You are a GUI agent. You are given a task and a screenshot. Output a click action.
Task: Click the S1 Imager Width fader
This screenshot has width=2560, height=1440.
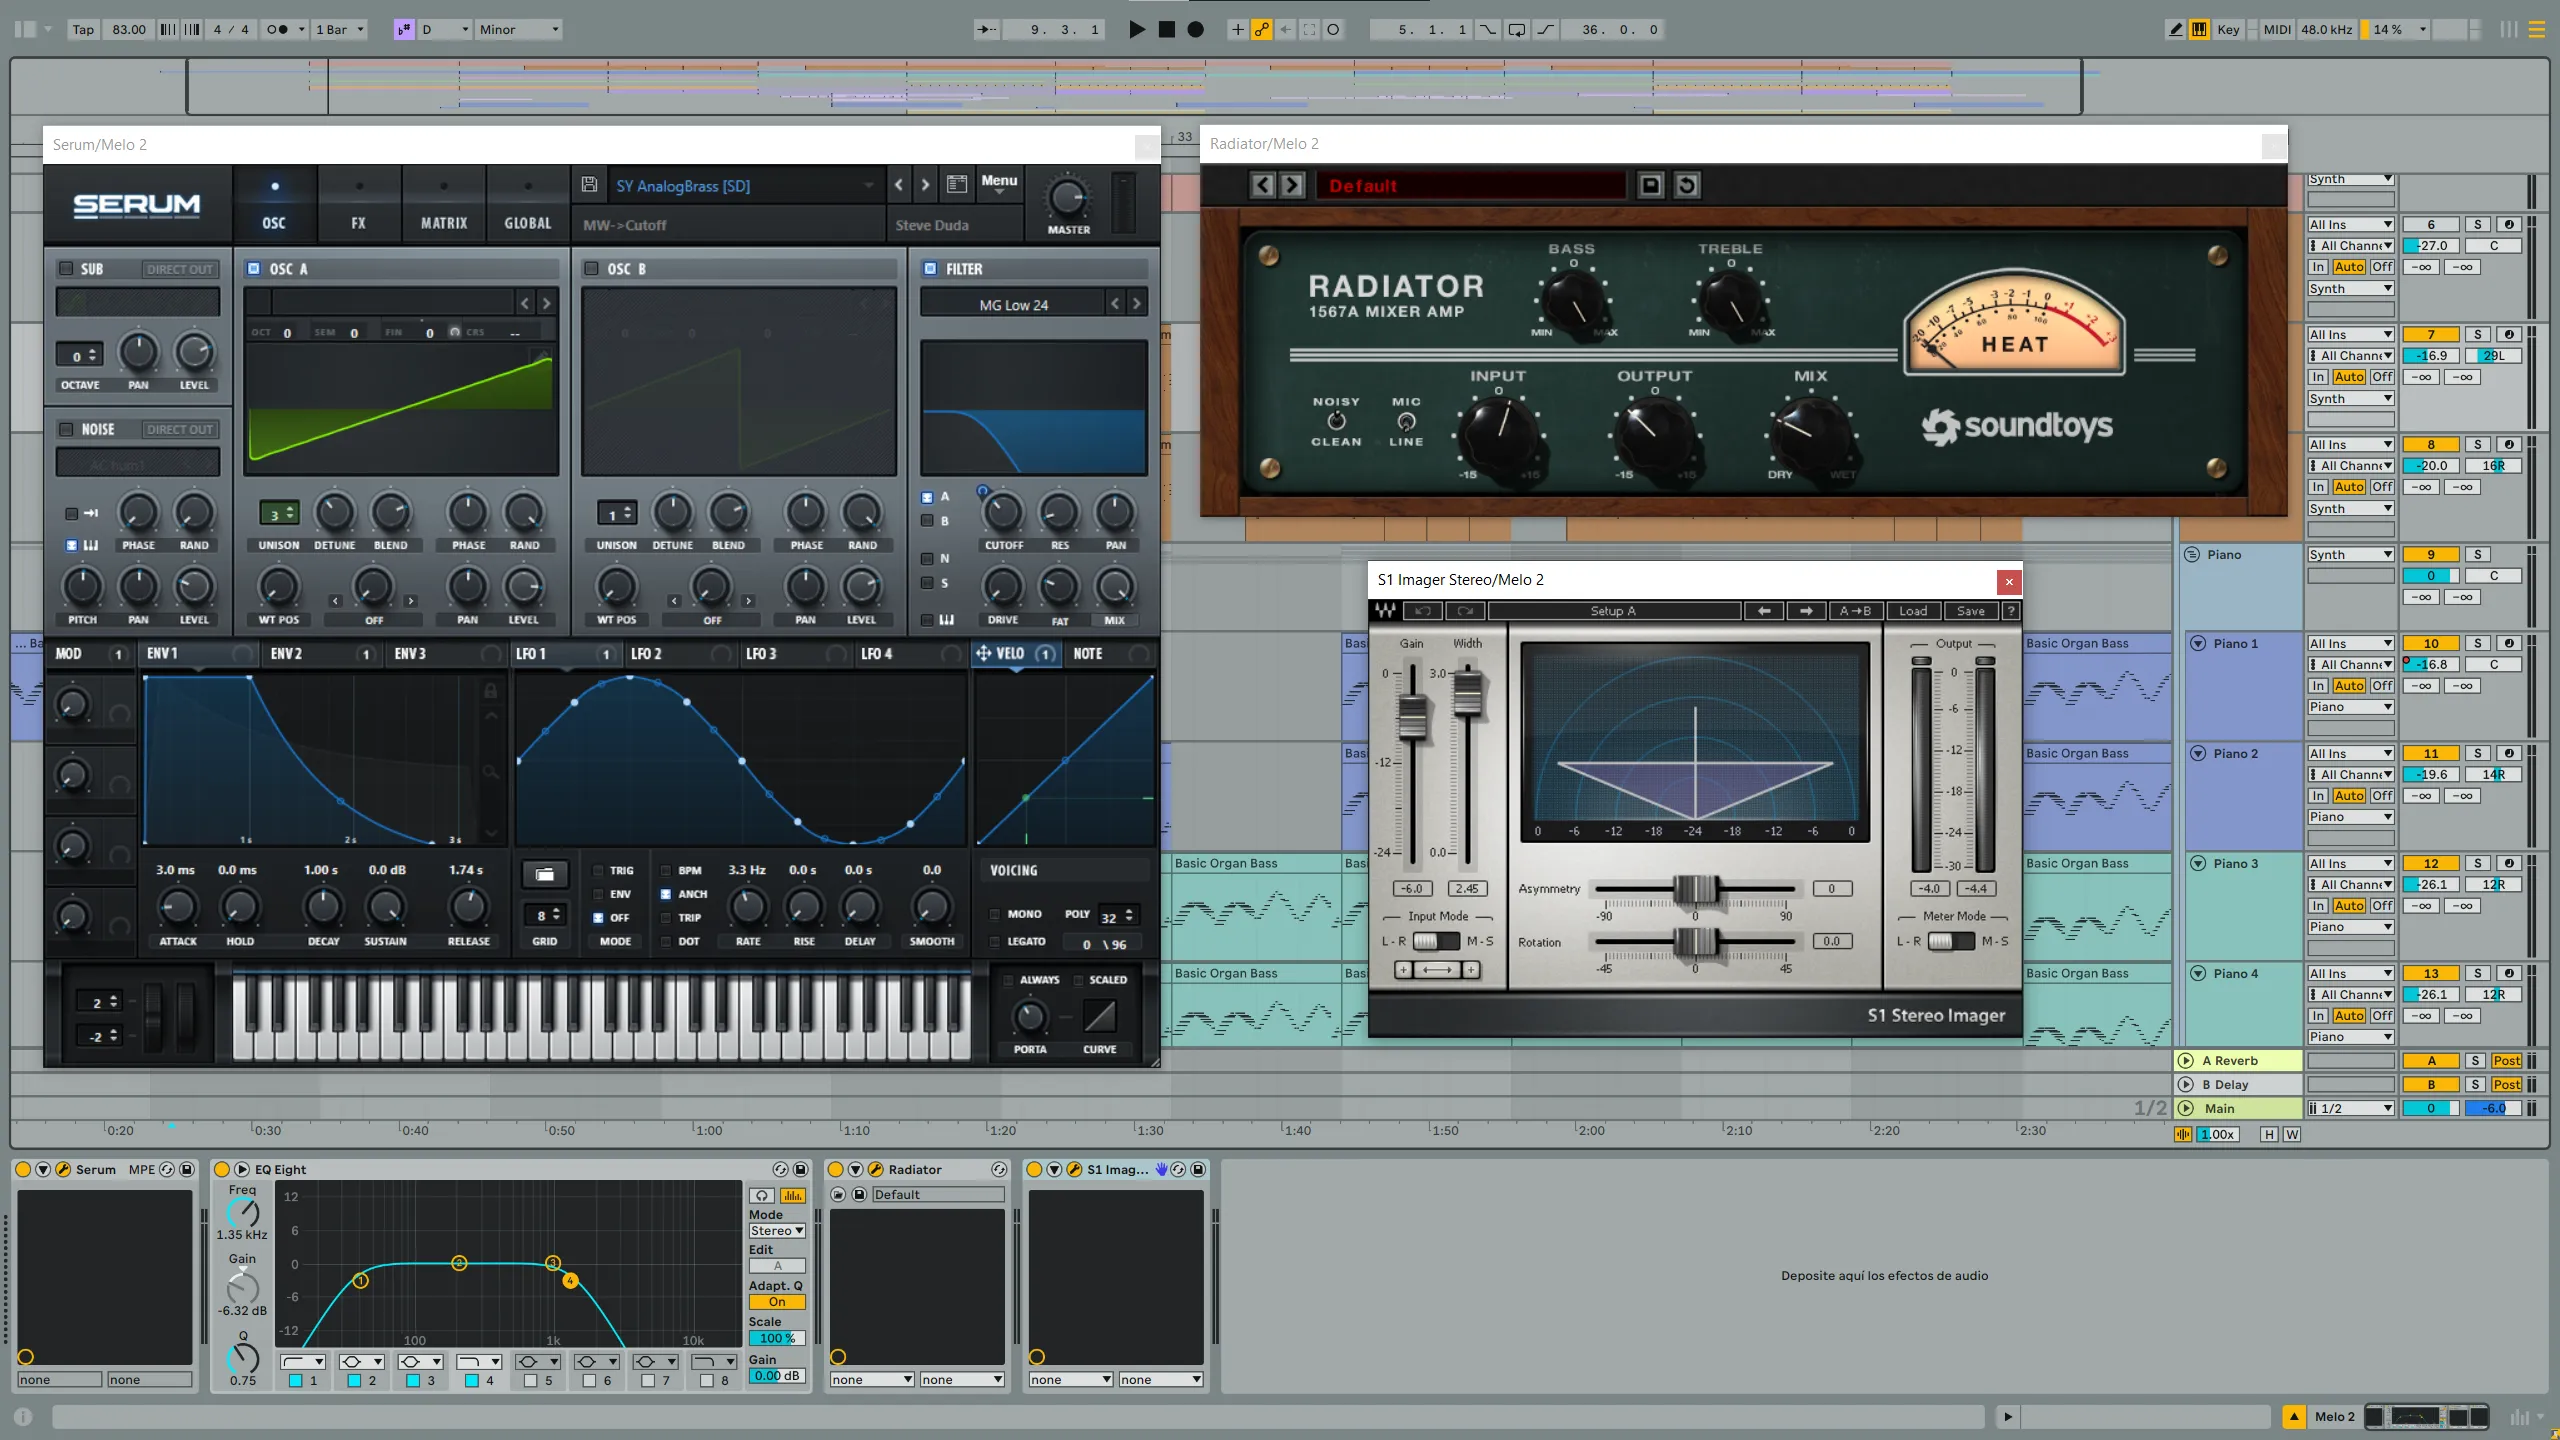point(1467,694)
